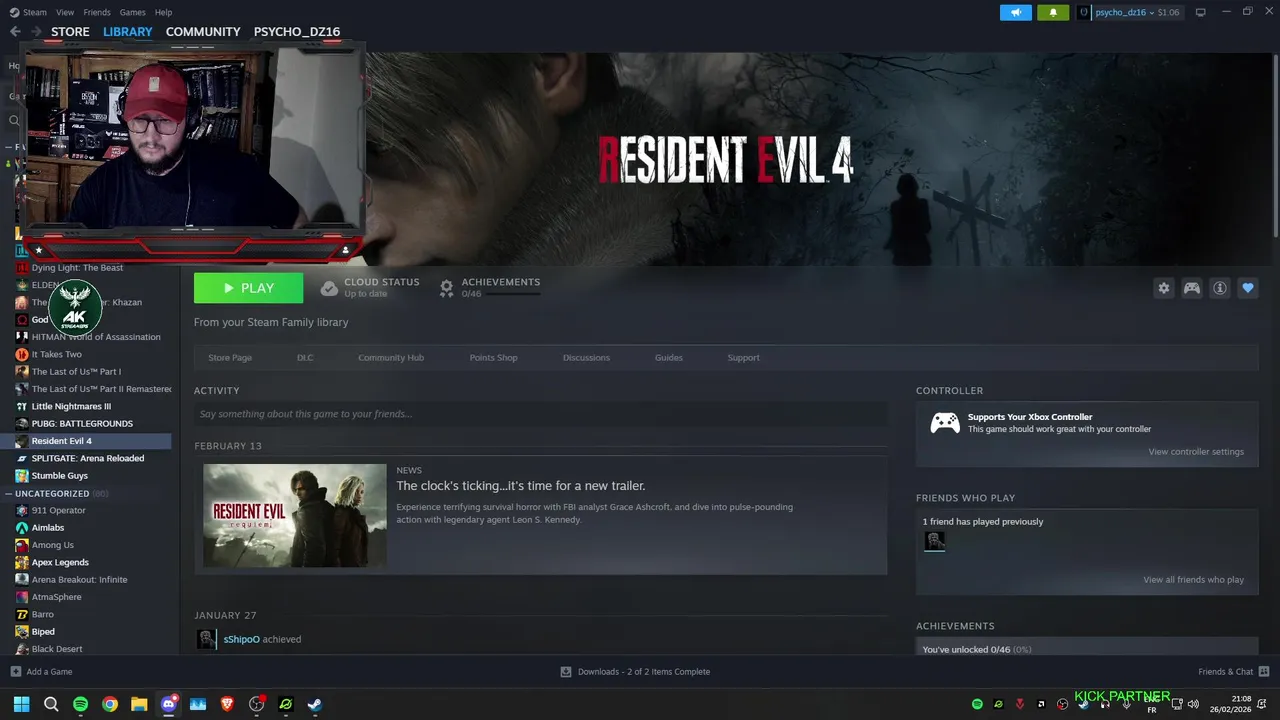Image resolution: width=1280 pixels, height=720 pixels.
Task: Click the Steam icon in the taskbar
Action: pyautogui.click(x=314, y=704)
